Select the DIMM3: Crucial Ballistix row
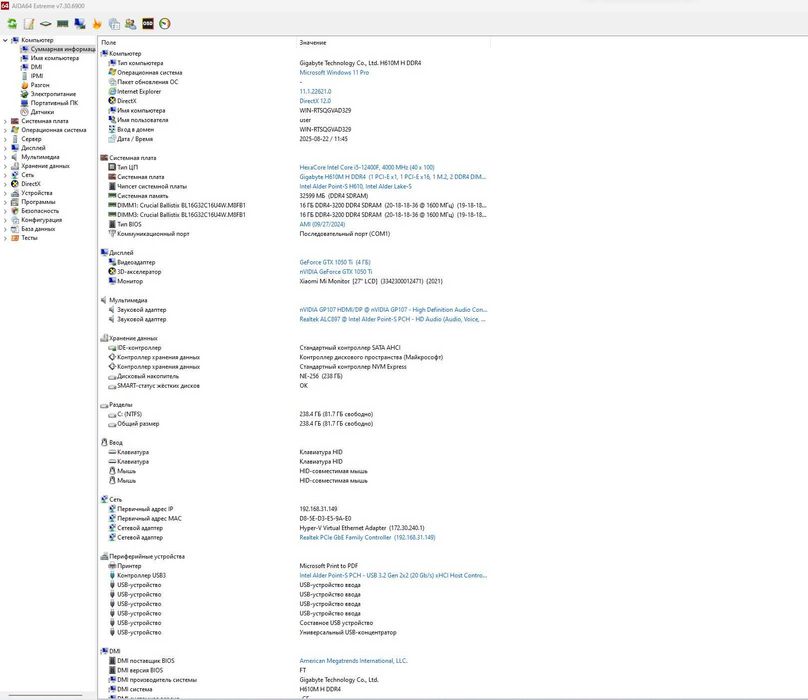Screen dimensions: 808x700 click(295, 215)
